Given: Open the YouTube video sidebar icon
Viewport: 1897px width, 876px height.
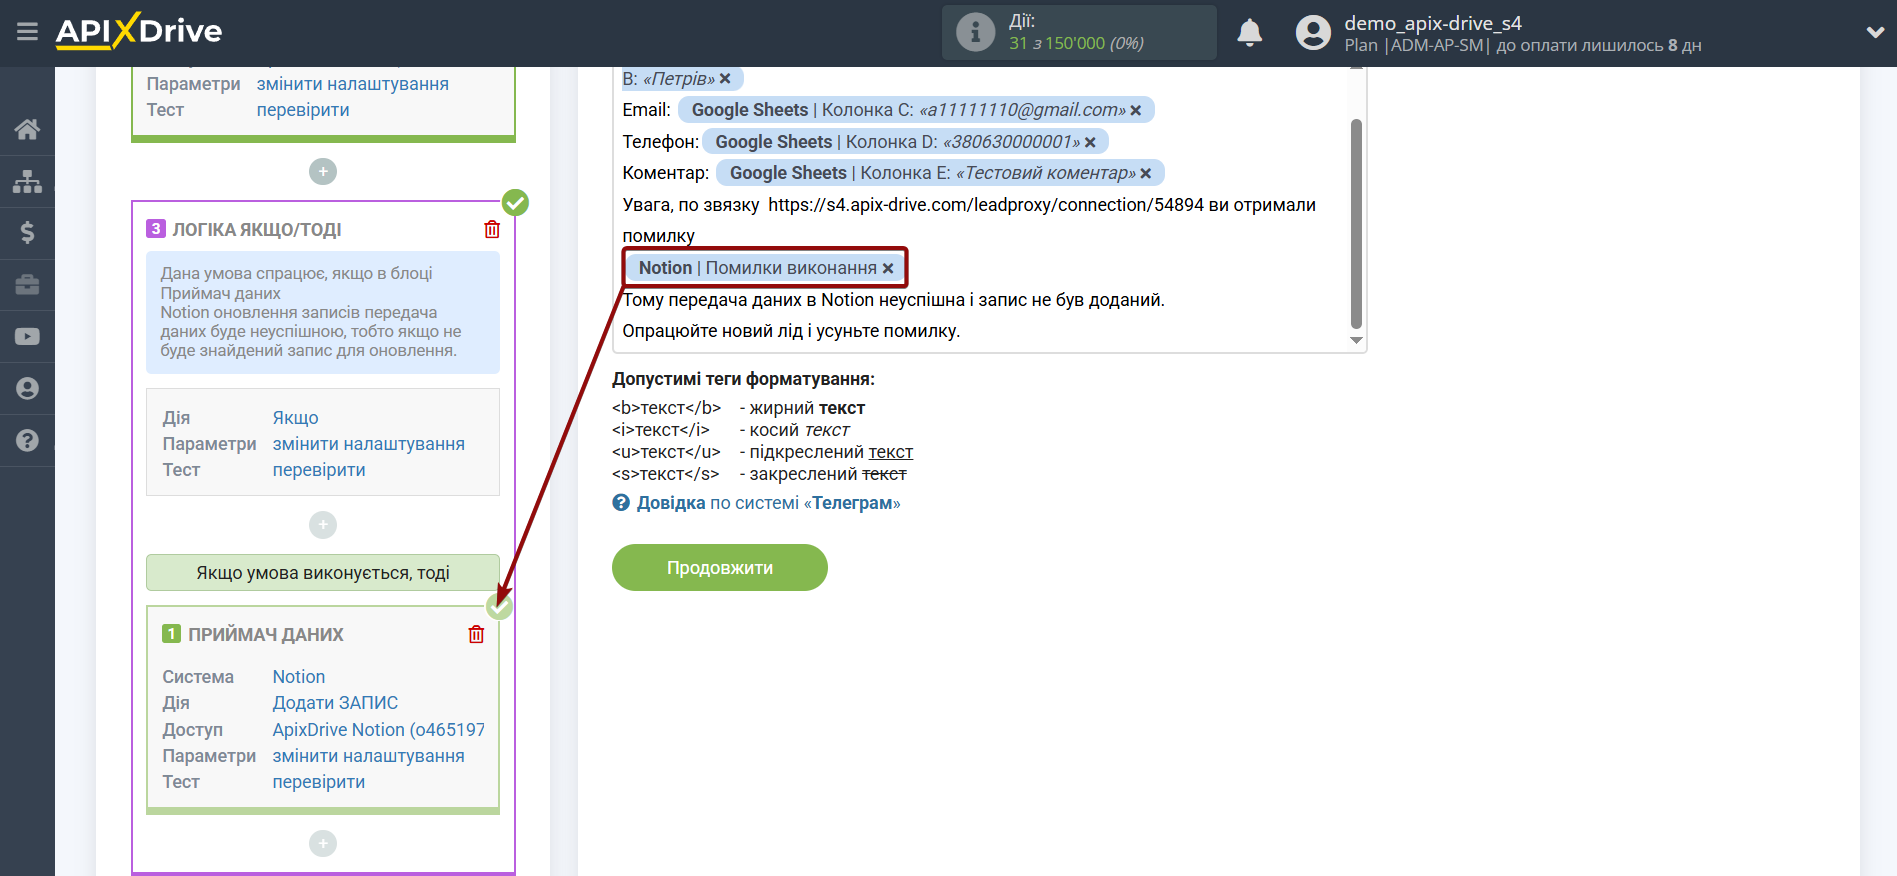Looking at the screenshot, I should pos(27,337).
